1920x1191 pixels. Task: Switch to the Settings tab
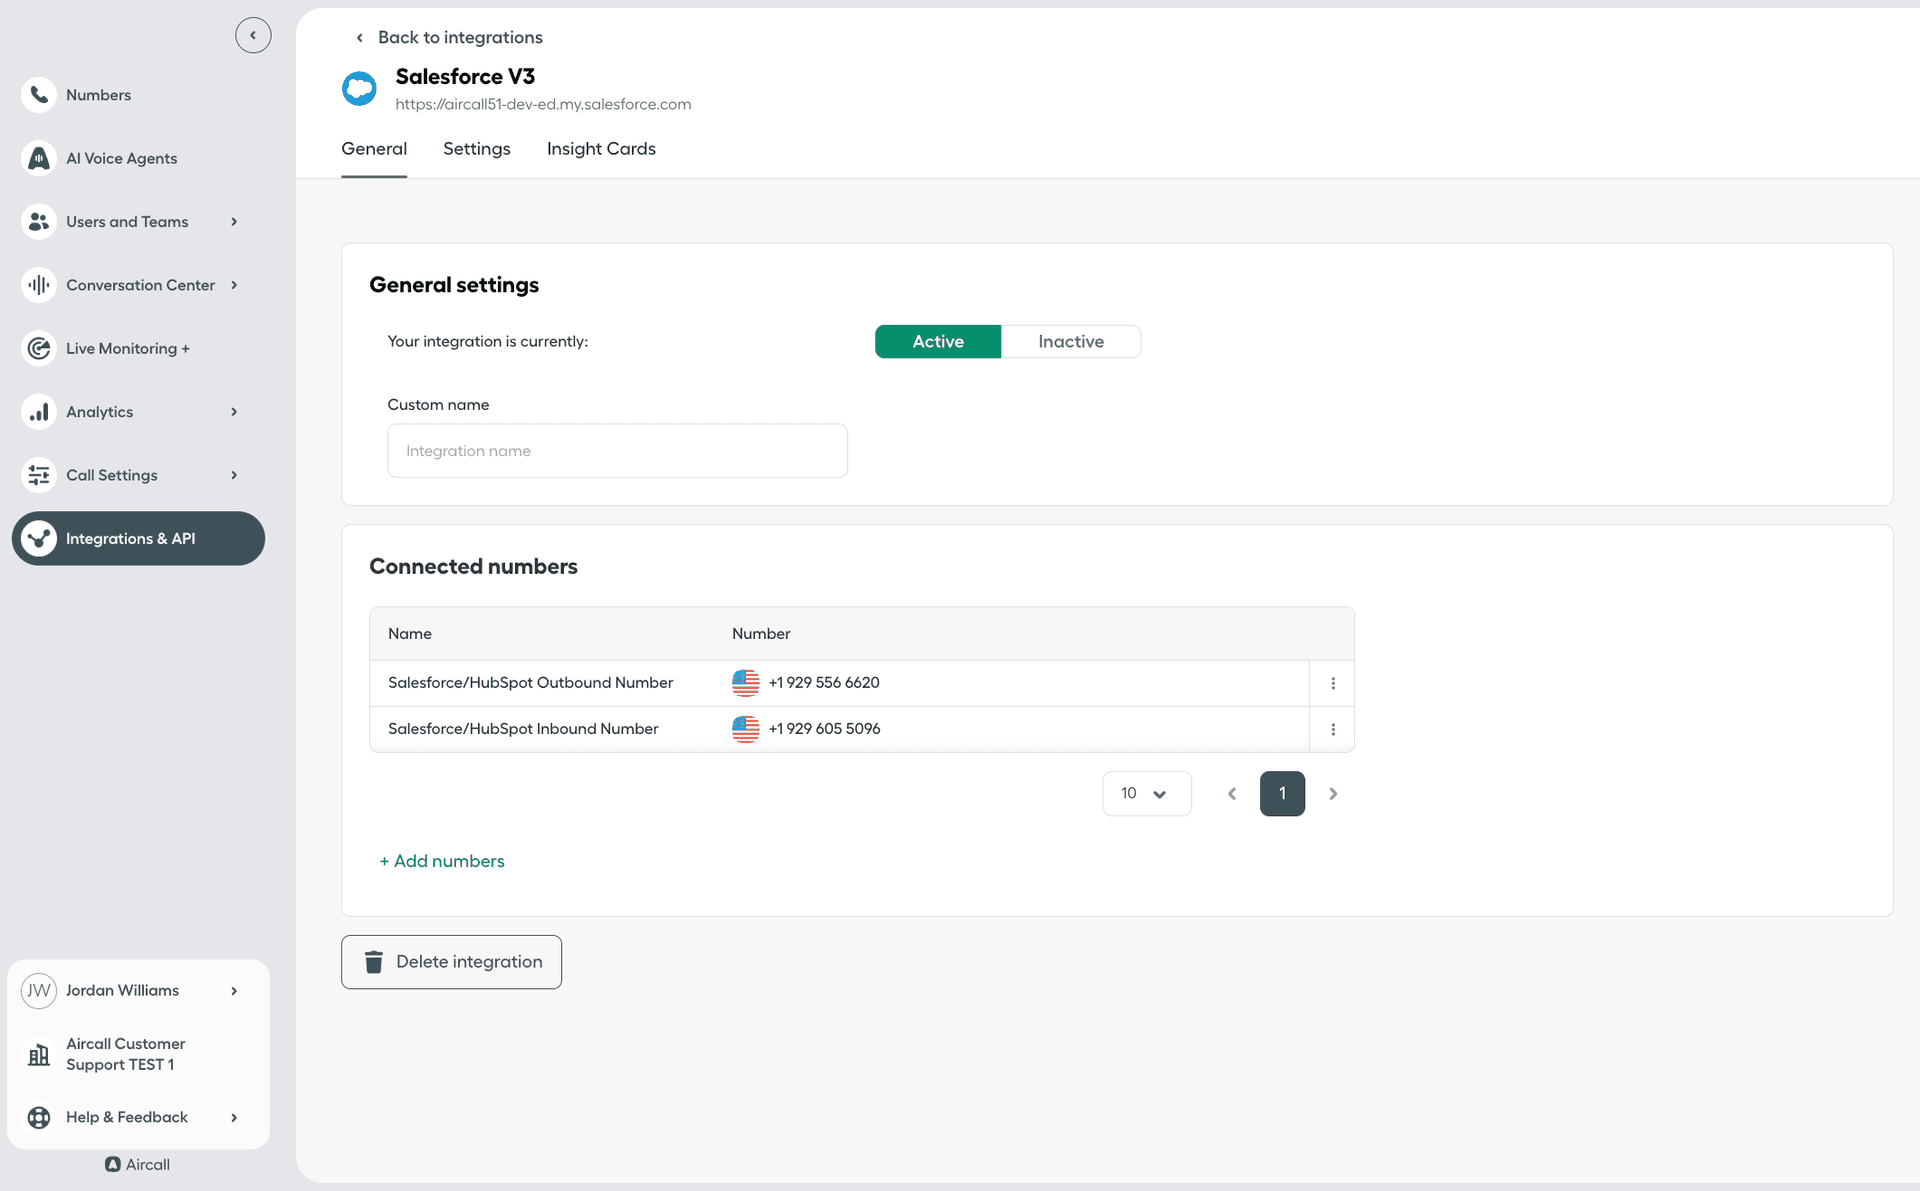point(476,148)
